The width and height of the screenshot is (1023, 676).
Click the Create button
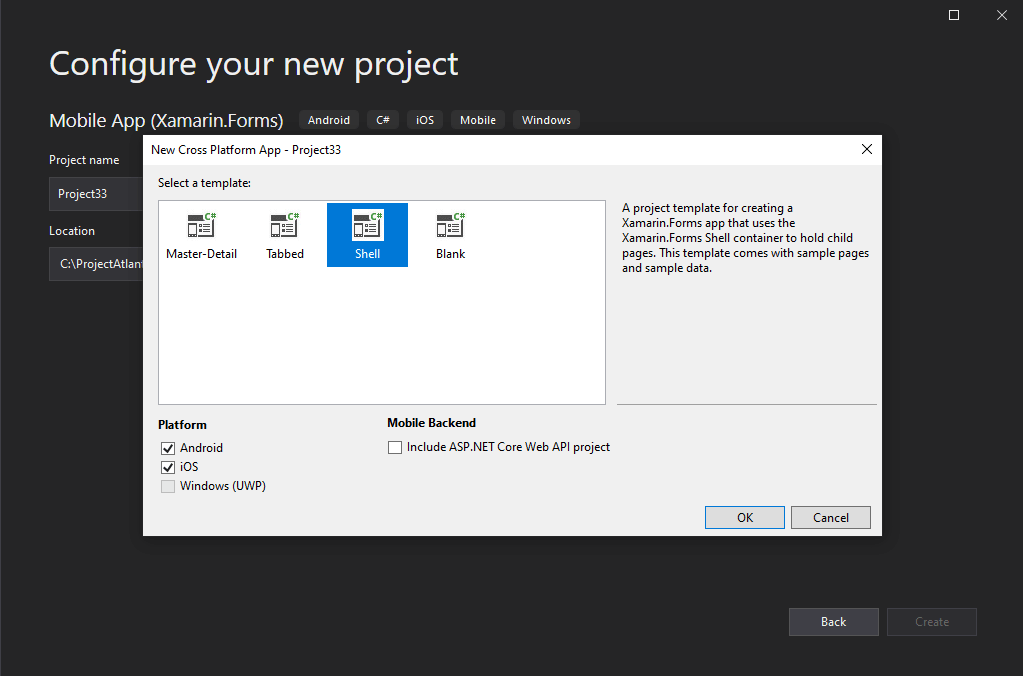pos(931,621)
